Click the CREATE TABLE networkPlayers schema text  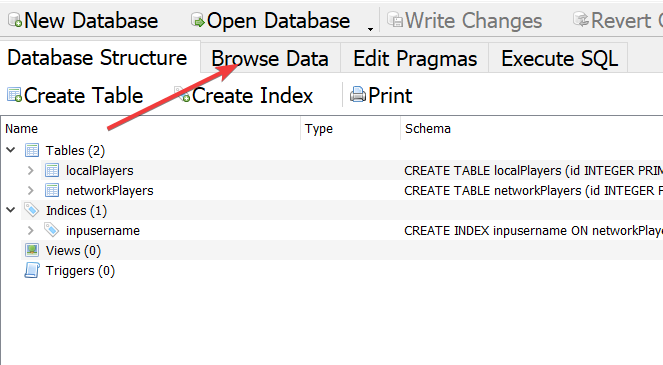(533, 191)
